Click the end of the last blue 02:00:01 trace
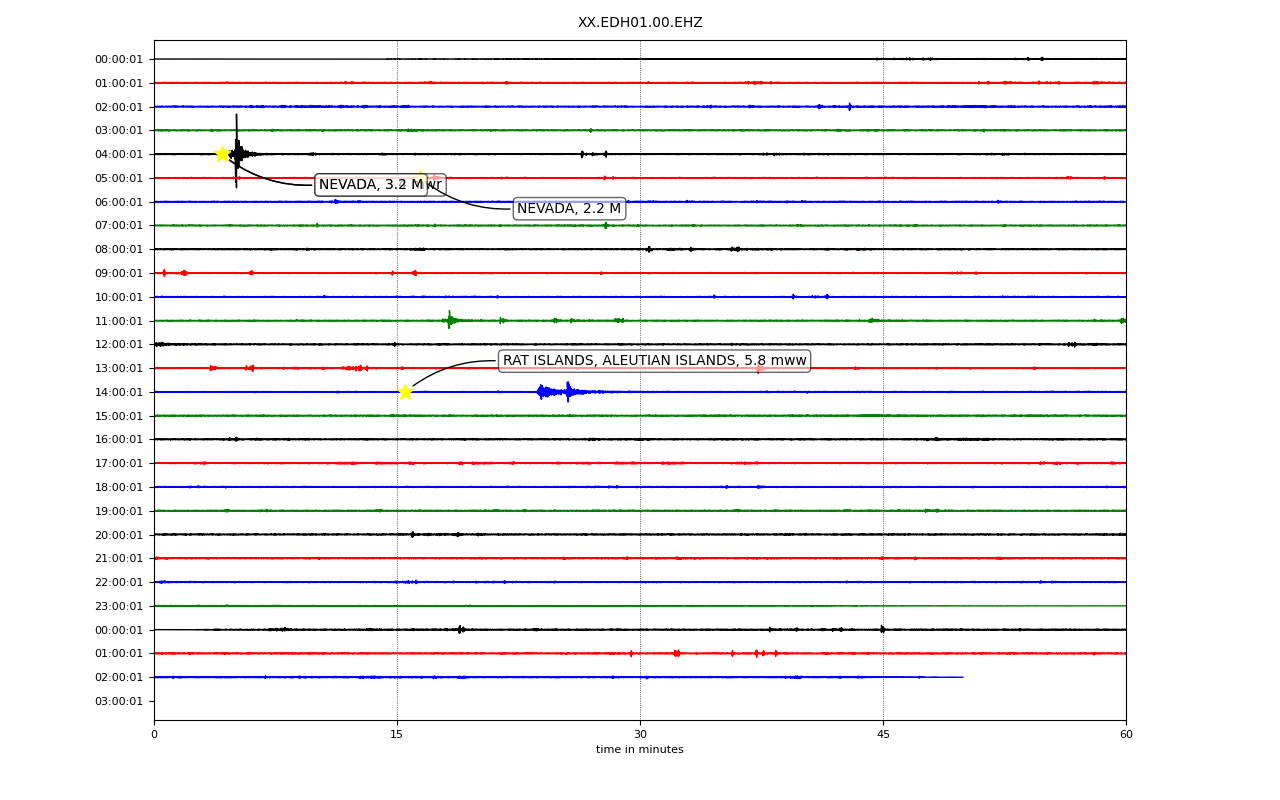This screenshot has width=1280, height=800. click(x=962, y=677)
